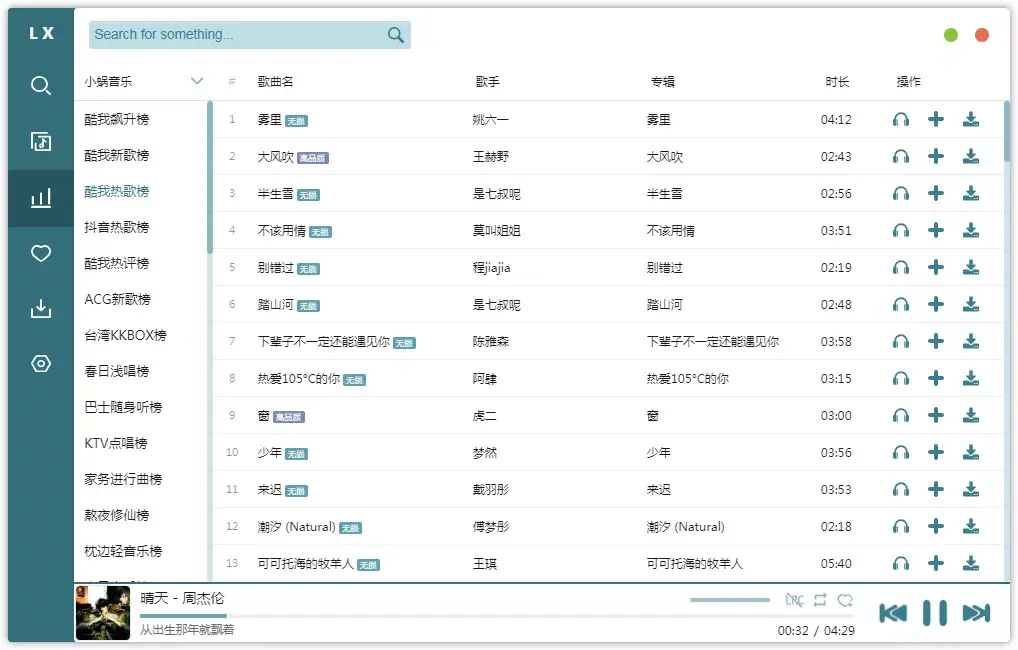Screen dimensions: 1018x650
Task: Close window with red dot
Action: click(x=982, y=35)
